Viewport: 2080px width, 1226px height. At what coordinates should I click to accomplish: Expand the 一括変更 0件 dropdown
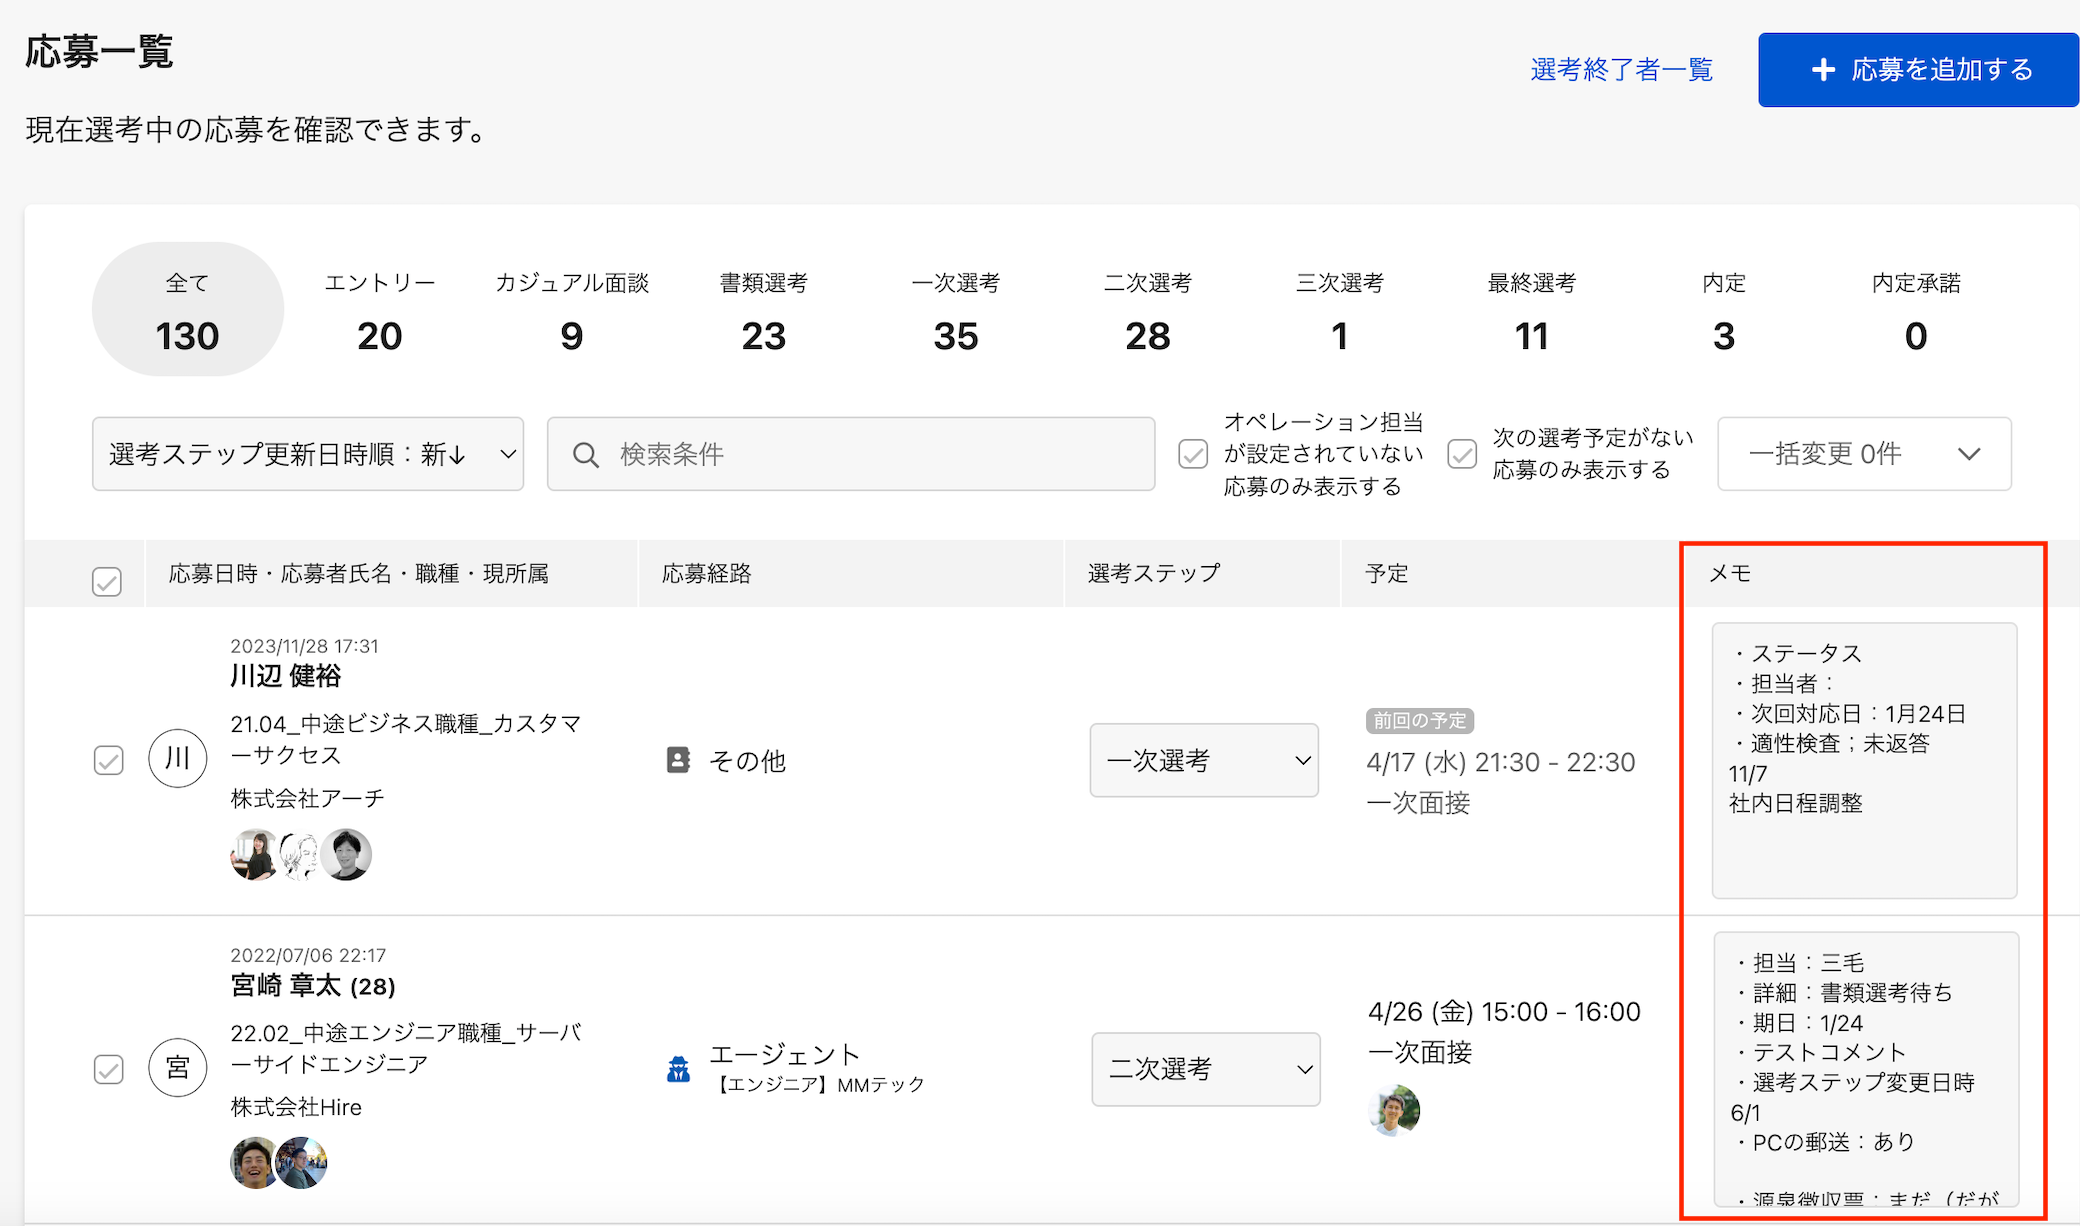1864,454
